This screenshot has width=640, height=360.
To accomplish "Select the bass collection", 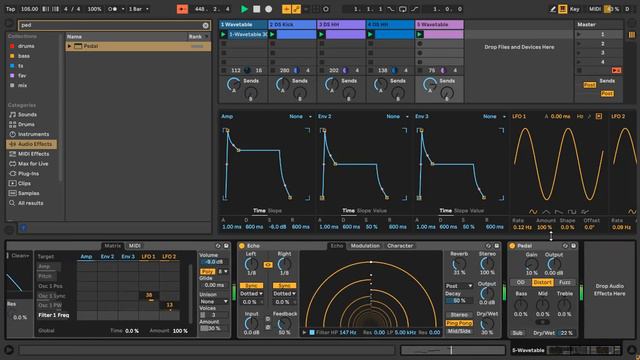I will click(x=24, y=56).
